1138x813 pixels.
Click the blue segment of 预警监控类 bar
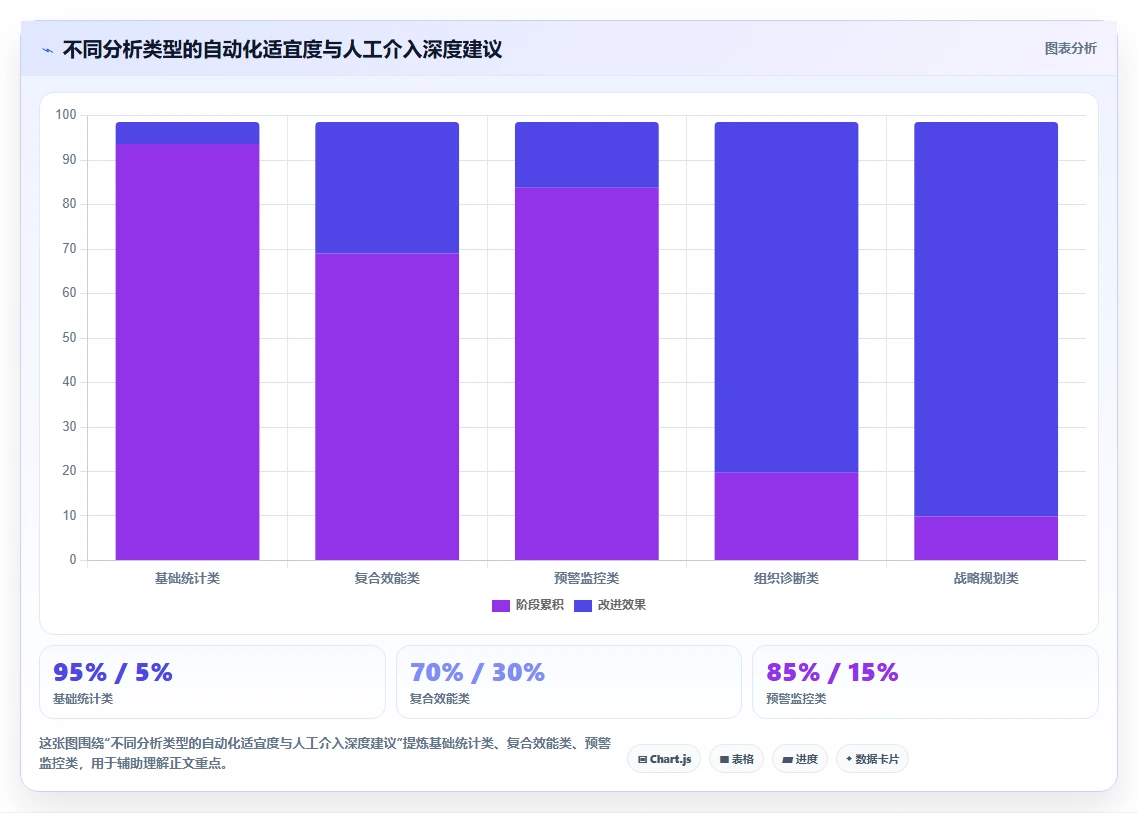tap(586, 155)
